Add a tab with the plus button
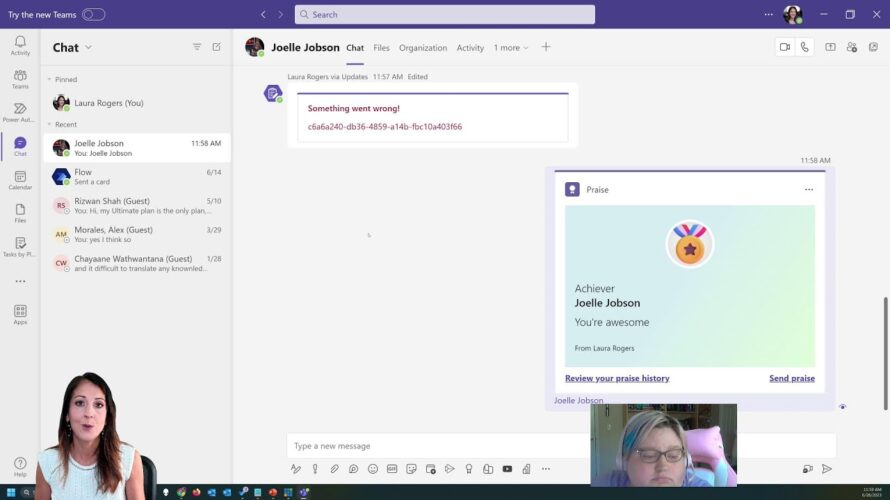Image resolution: width=890 pixels, height=500 pixels. coord(545,47)
